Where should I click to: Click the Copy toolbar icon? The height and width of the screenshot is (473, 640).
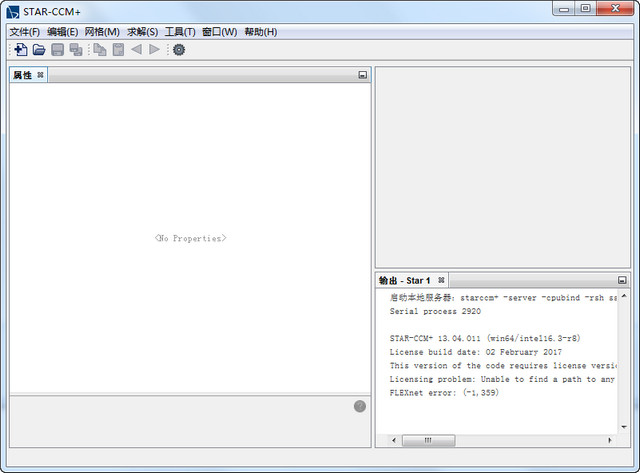[100, 50]
